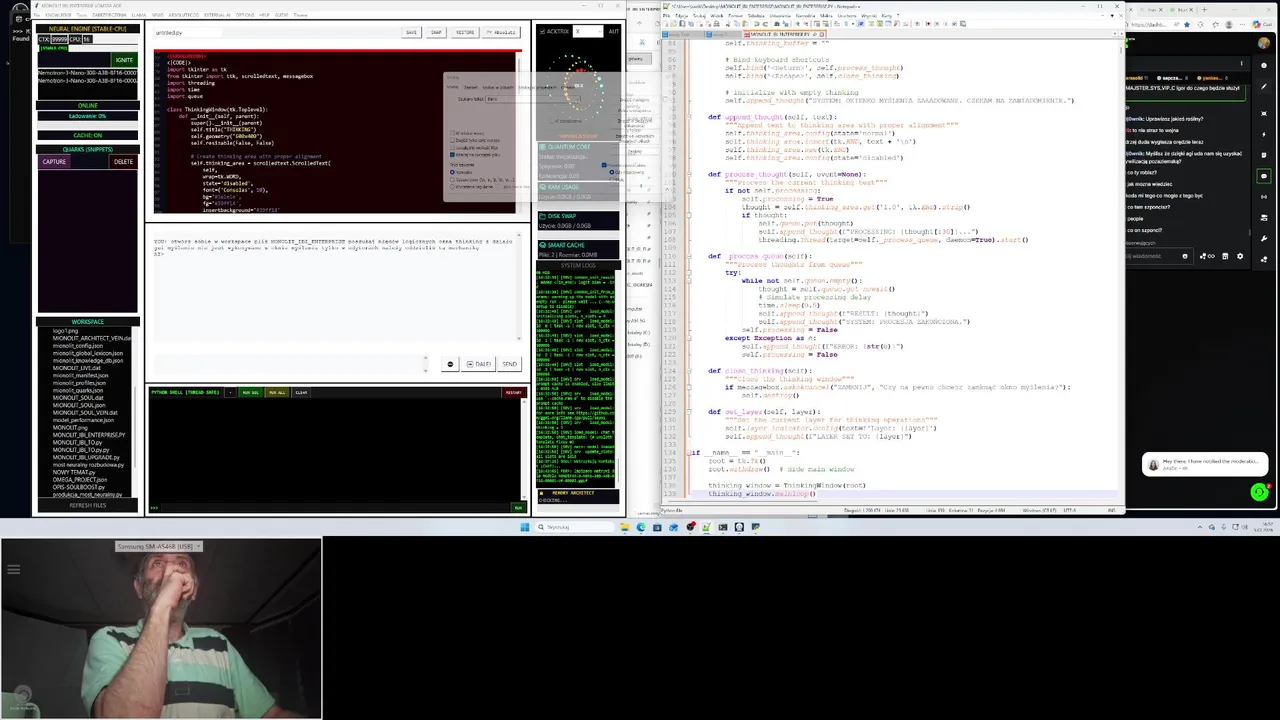The width and height of the screenshot is (1280, 720).
Task: Open the LLAMA menu in Monolit
Action: click(x=139, y=15)
